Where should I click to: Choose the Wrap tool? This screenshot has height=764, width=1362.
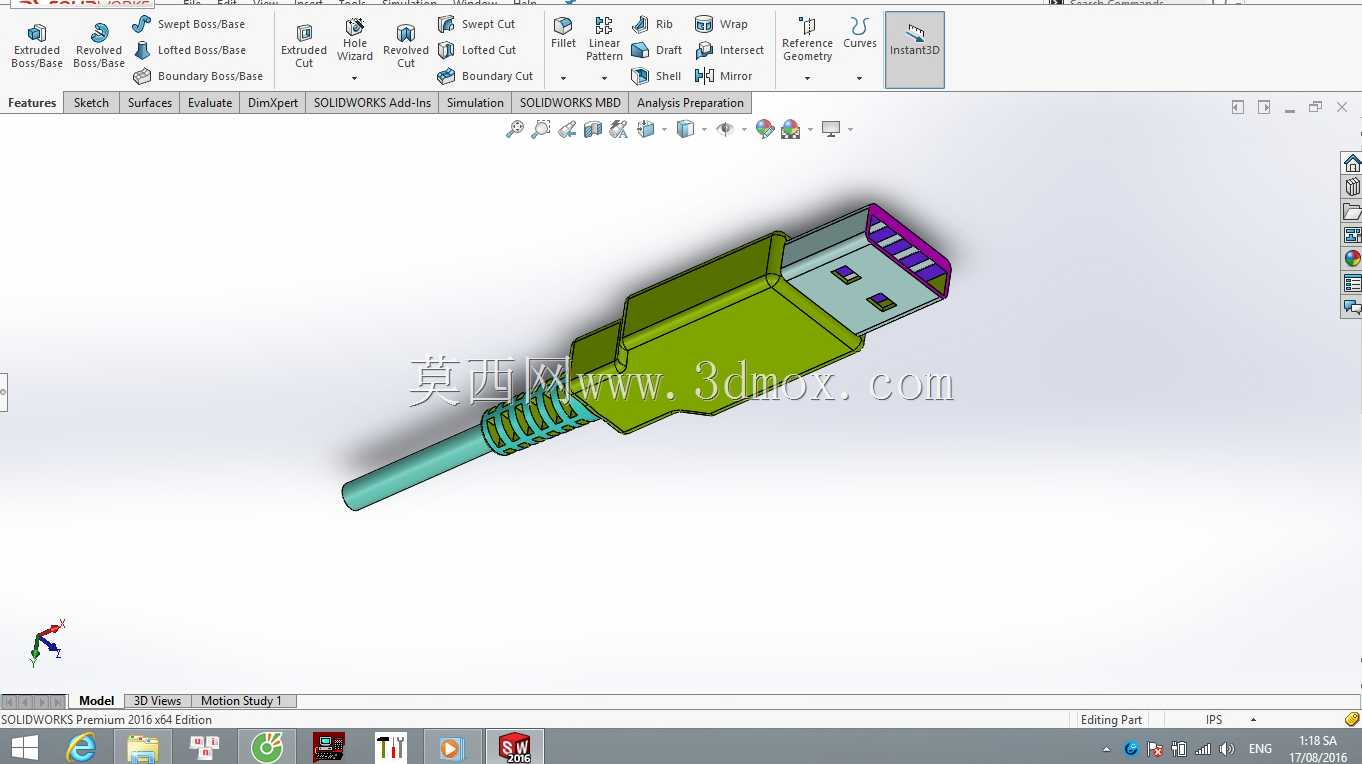pos(721,24)
